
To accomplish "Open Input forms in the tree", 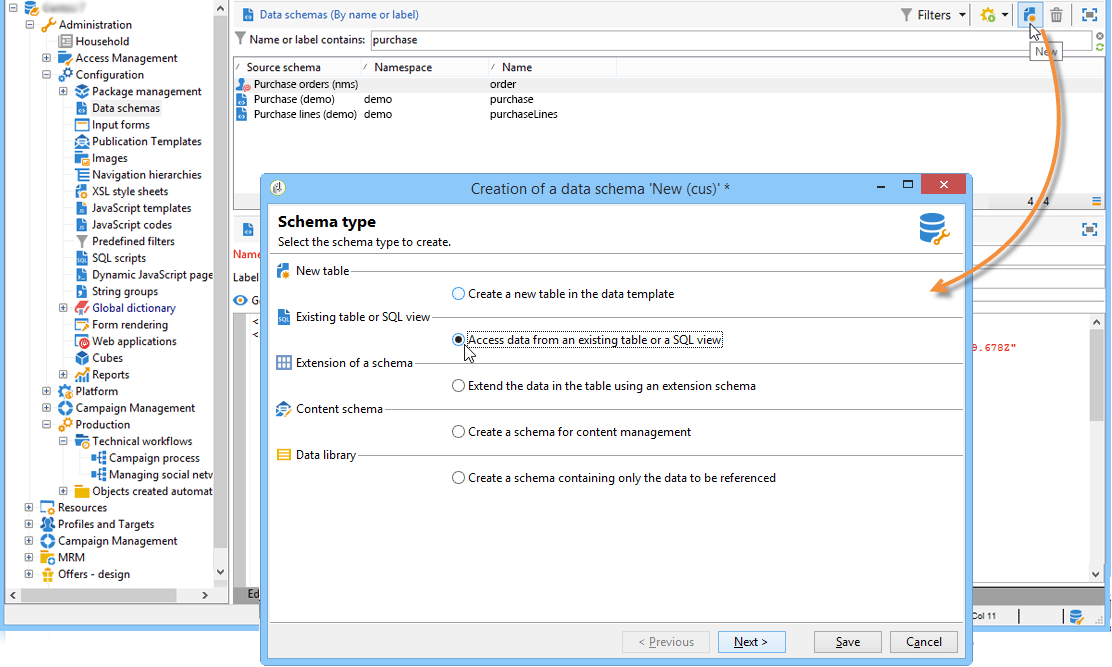I will click(121, 125).
